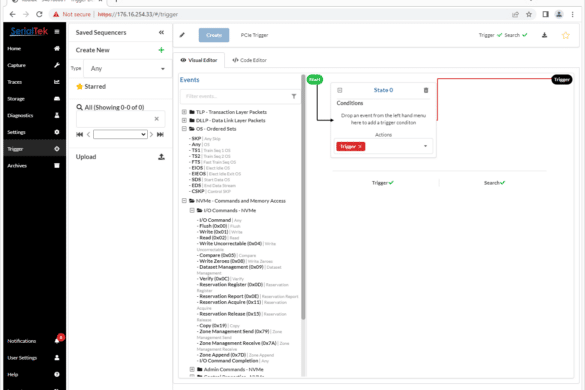Select the Read (0x02) command event
Viewport: 585px width, 390px height.
tap(218, 238)
